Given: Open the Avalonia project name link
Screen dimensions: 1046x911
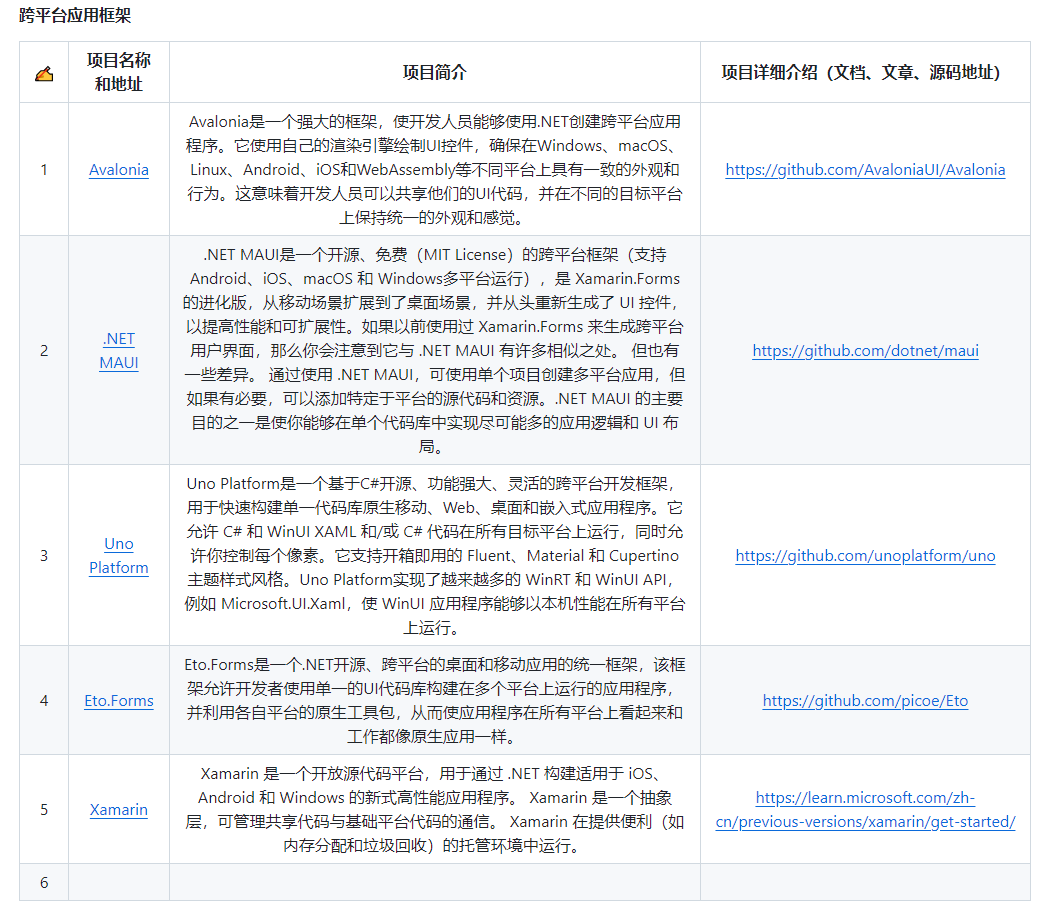Looking at the screenshot, I should 119,169.
